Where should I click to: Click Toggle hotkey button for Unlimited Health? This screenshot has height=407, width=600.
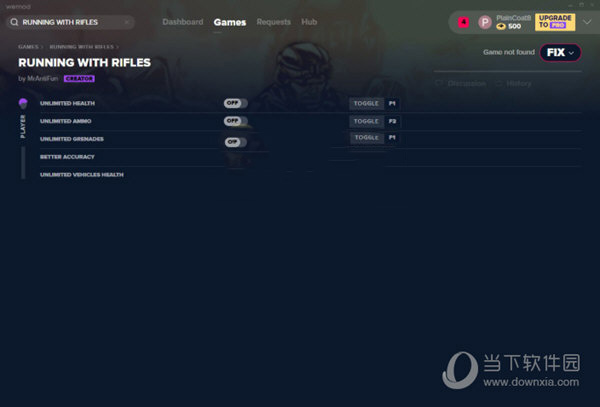pos(366,103)
